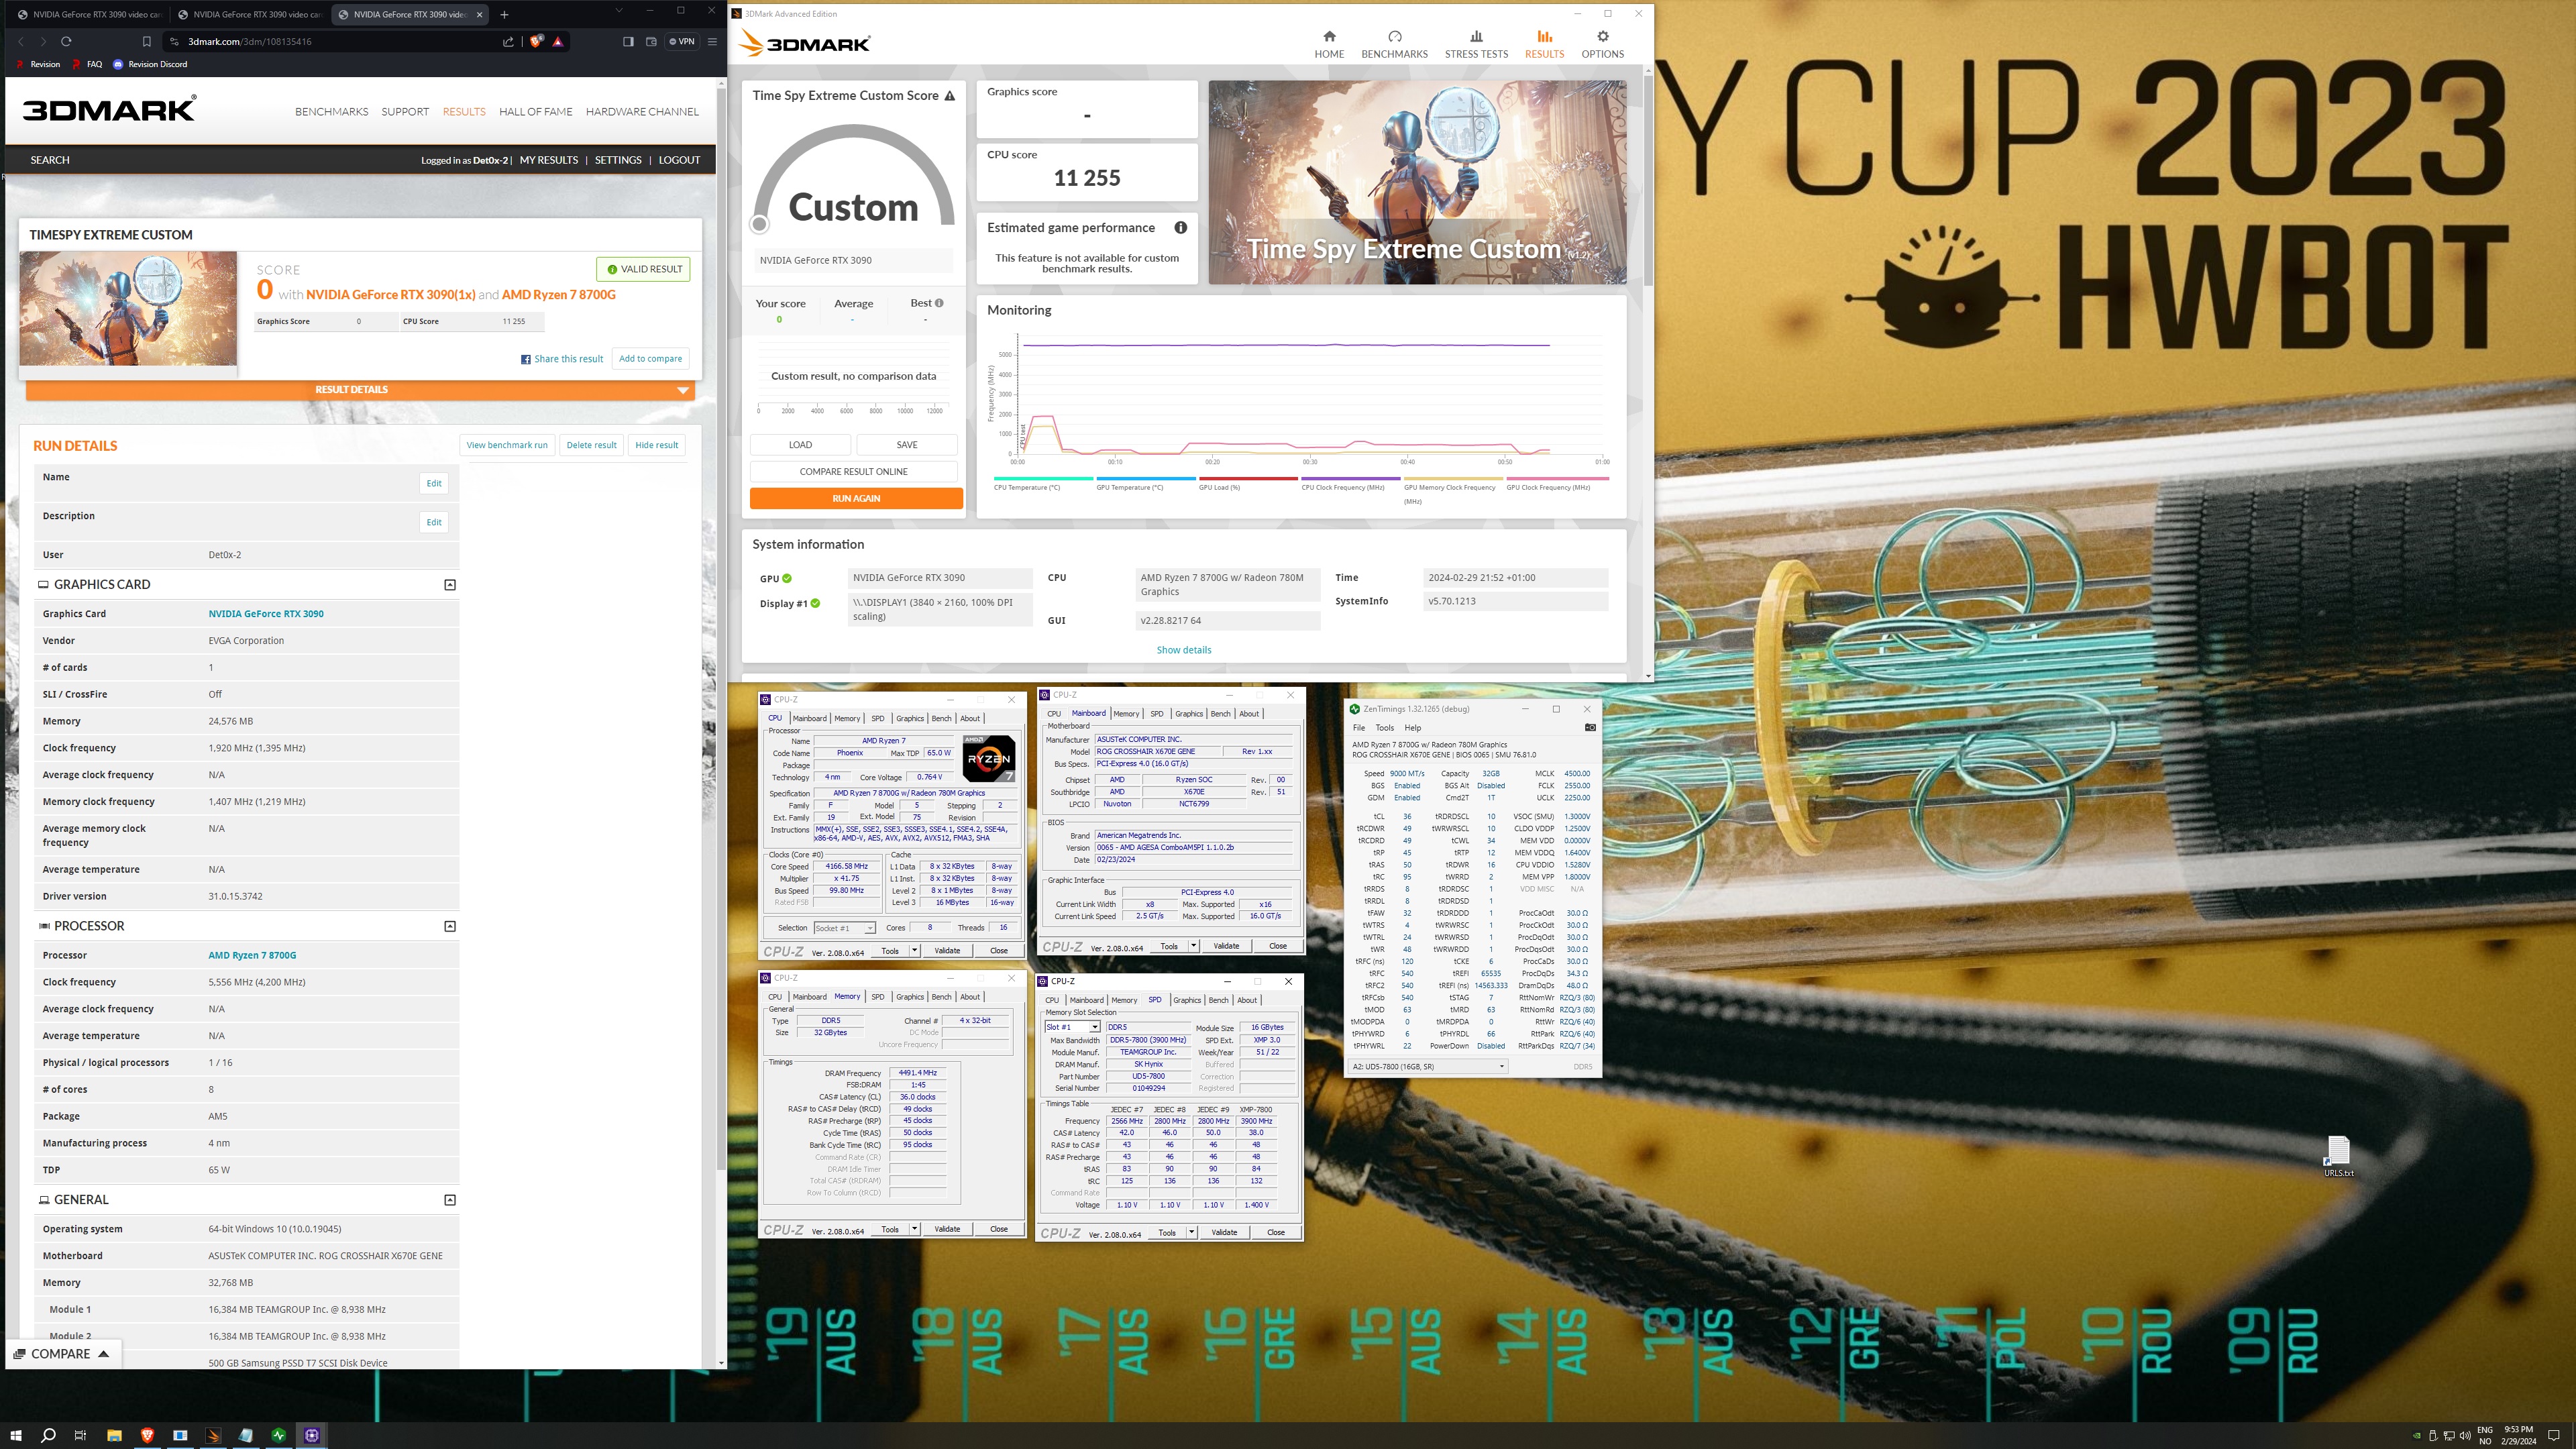2576x1449 pixels.
Task: Toggle the browser sidebar panel icon
Action: pyautogui.click(x=628, y=41)
